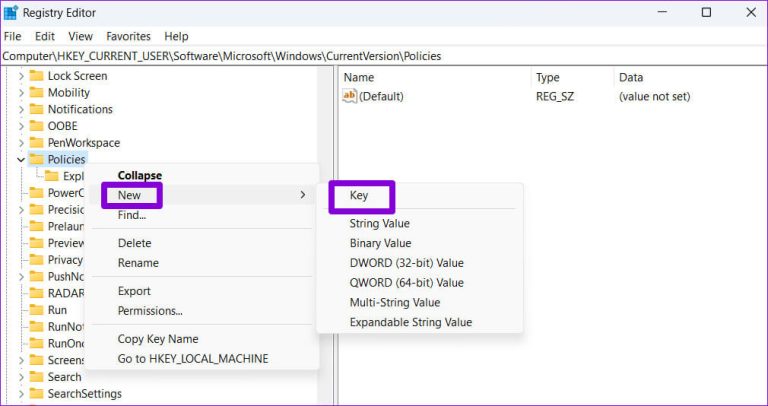Expand the Search tree node arrow

(x=21, y=377)
